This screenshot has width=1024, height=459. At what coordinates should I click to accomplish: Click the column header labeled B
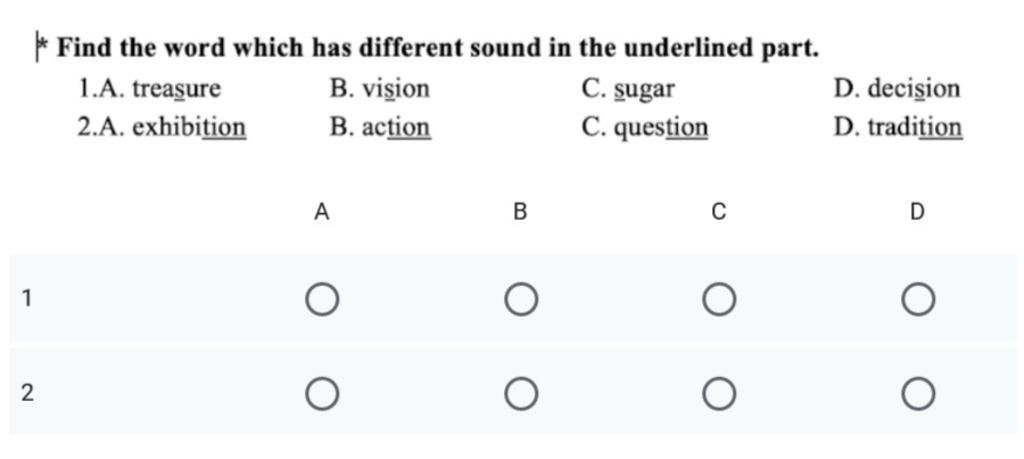click(520, 212)
